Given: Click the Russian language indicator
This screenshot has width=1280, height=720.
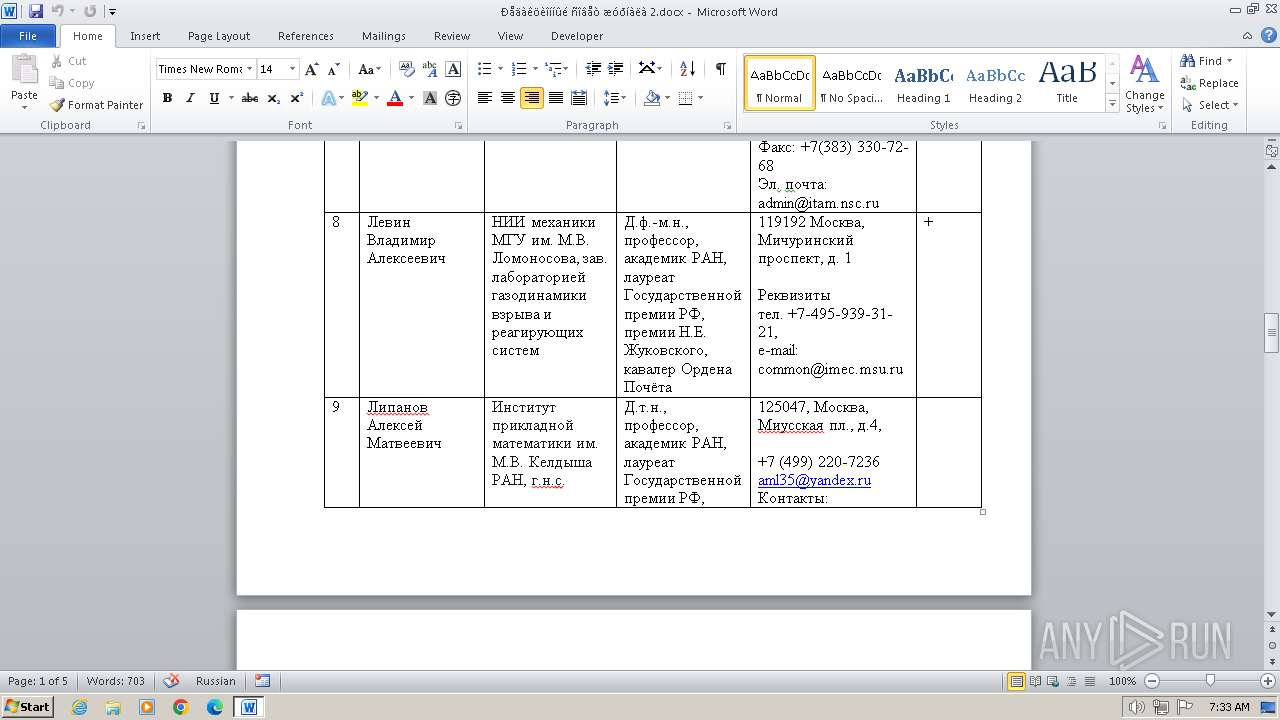Looking at the screenshot, I should pyautogui.click(x=216, y=681).
